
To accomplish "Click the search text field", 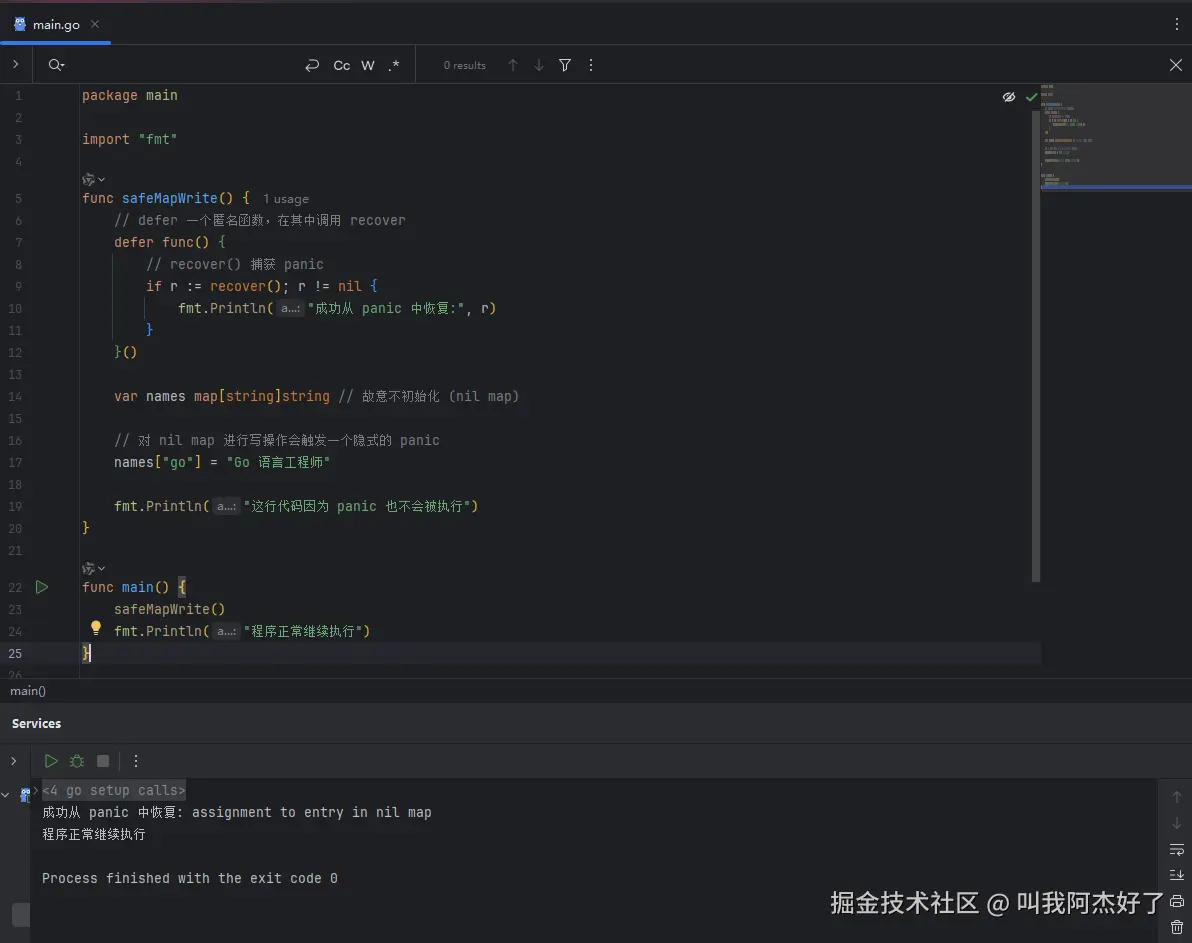I will pos(182,65).
